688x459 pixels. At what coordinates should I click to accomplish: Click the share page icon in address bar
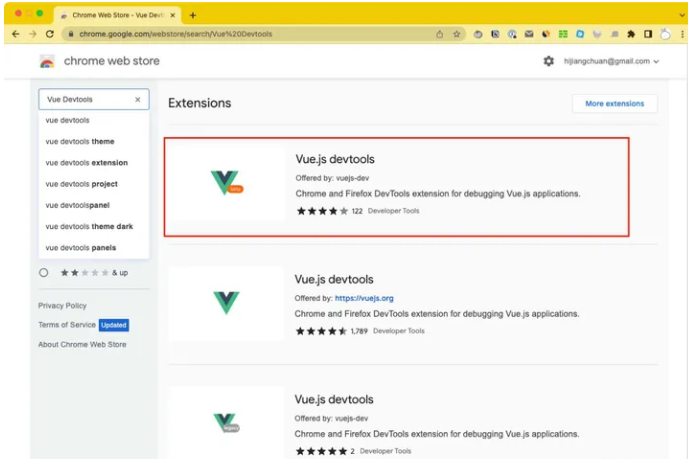[x=440, y=34]
